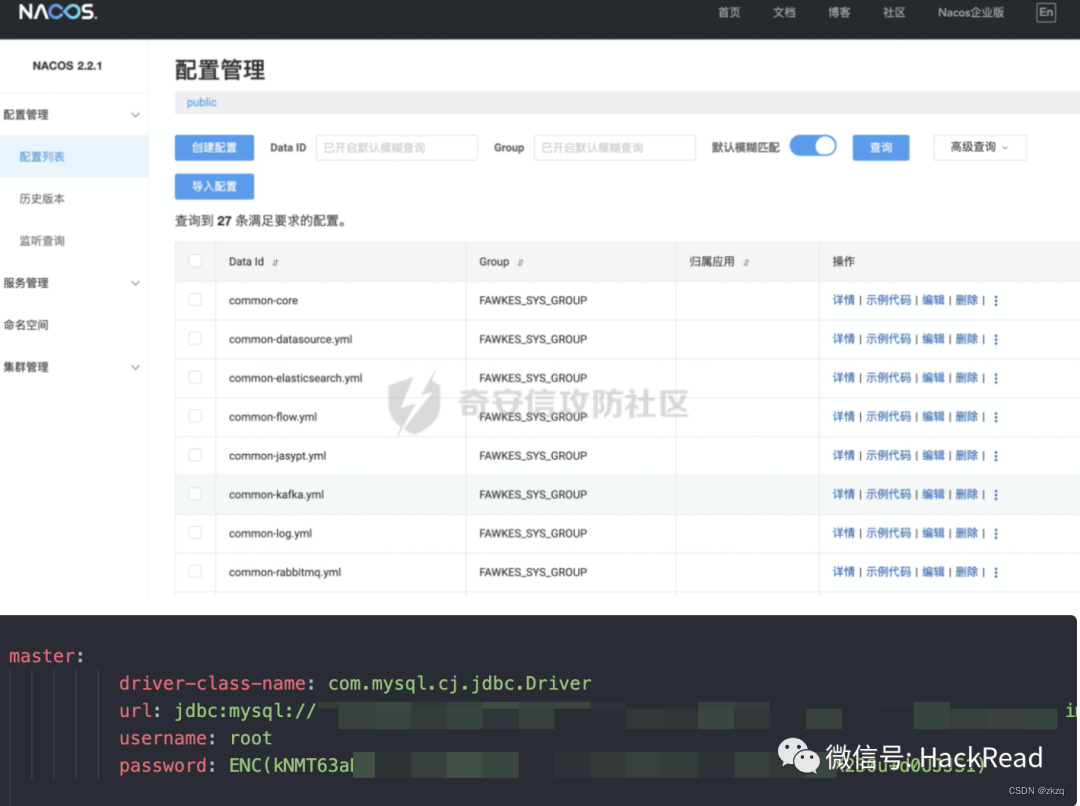The height and width of the screenshot is (806, 1080).
Task: Open 示例代码 for common-log.yml
Action: pos(888,533)
